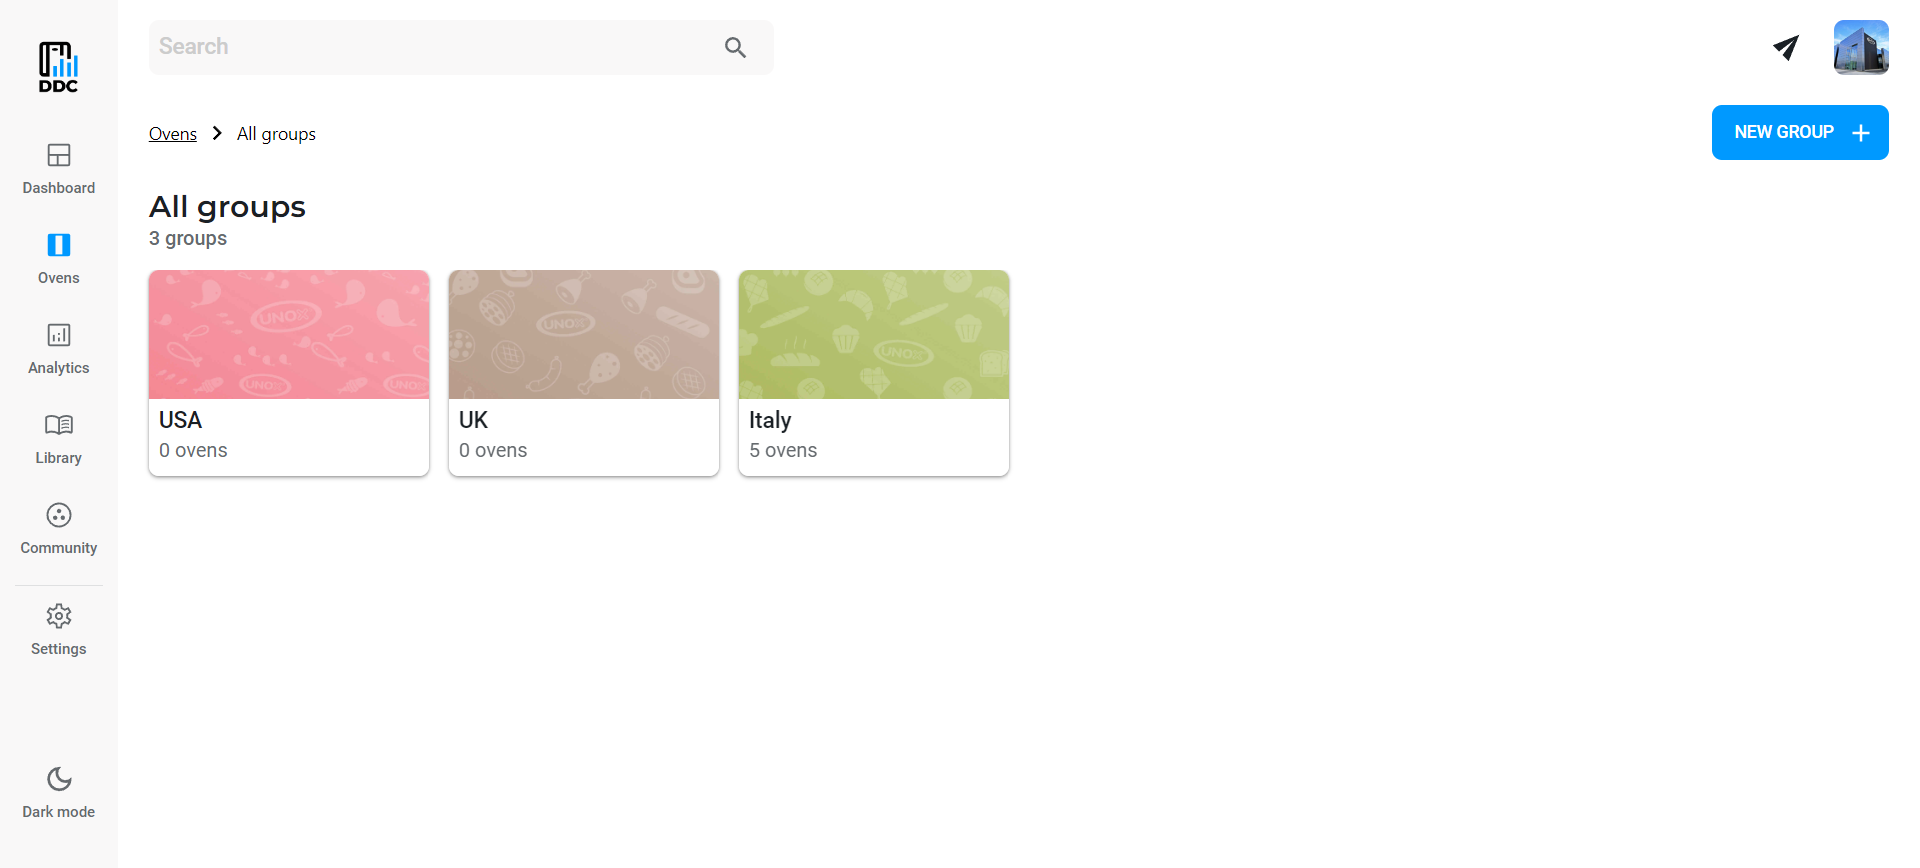The height and width of the screenshot is (868, 1920).
Task: Open Settings from the sidebar
Action: 58,629
